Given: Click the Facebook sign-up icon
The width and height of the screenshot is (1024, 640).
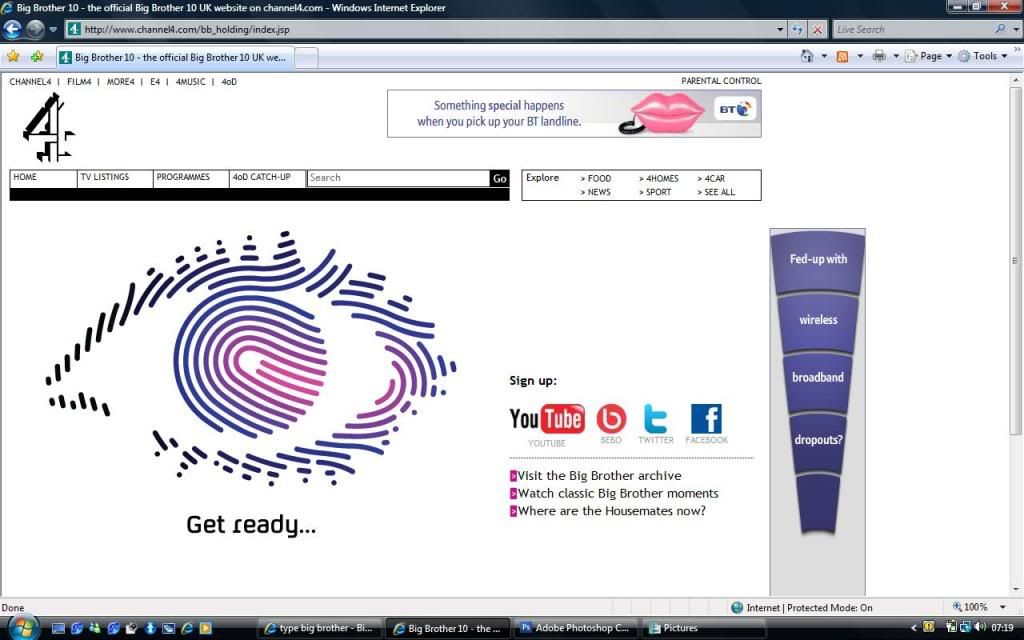Looking at the screenshot, I should 706,419.
